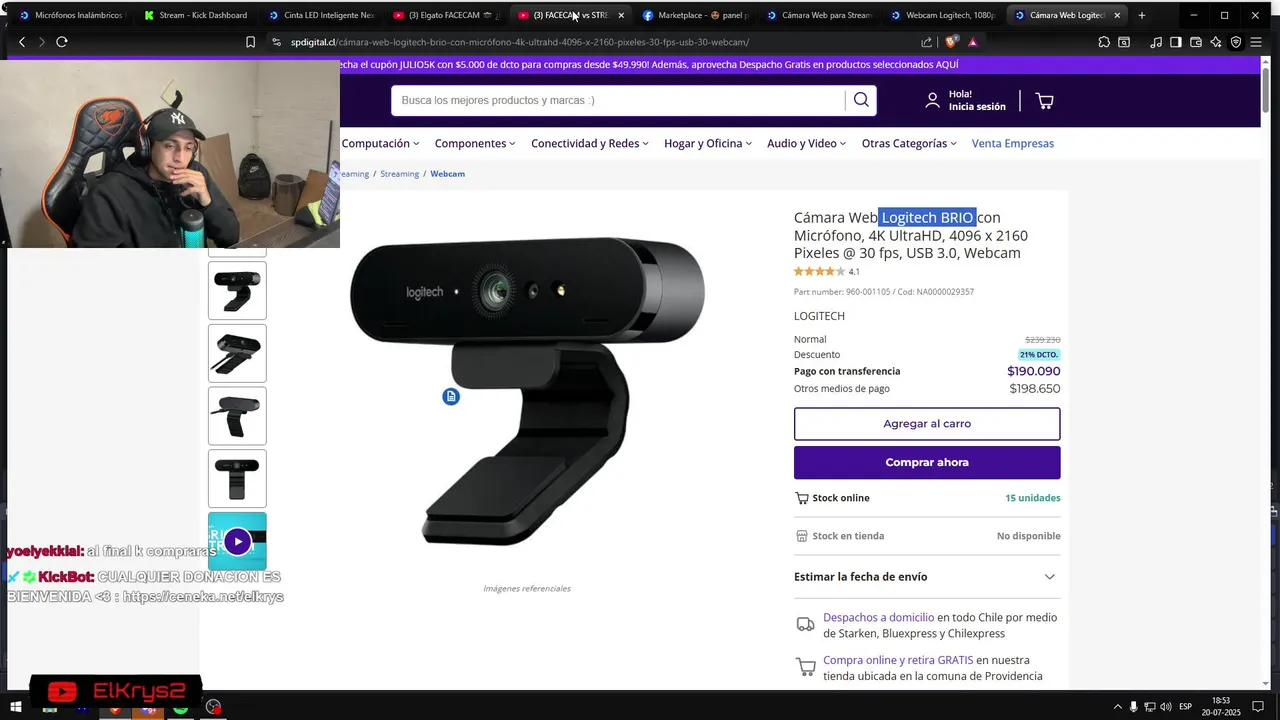Expand Conectividad y Redes menu
Viewport: 1280px width, 720px height.
coord(590,143)
